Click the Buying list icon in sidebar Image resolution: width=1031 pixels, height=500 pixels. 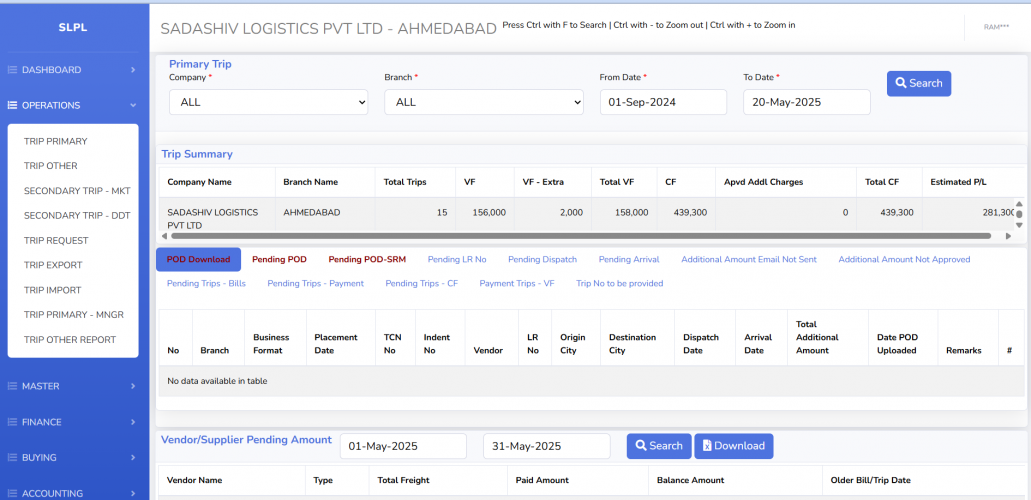click(12, 457)
